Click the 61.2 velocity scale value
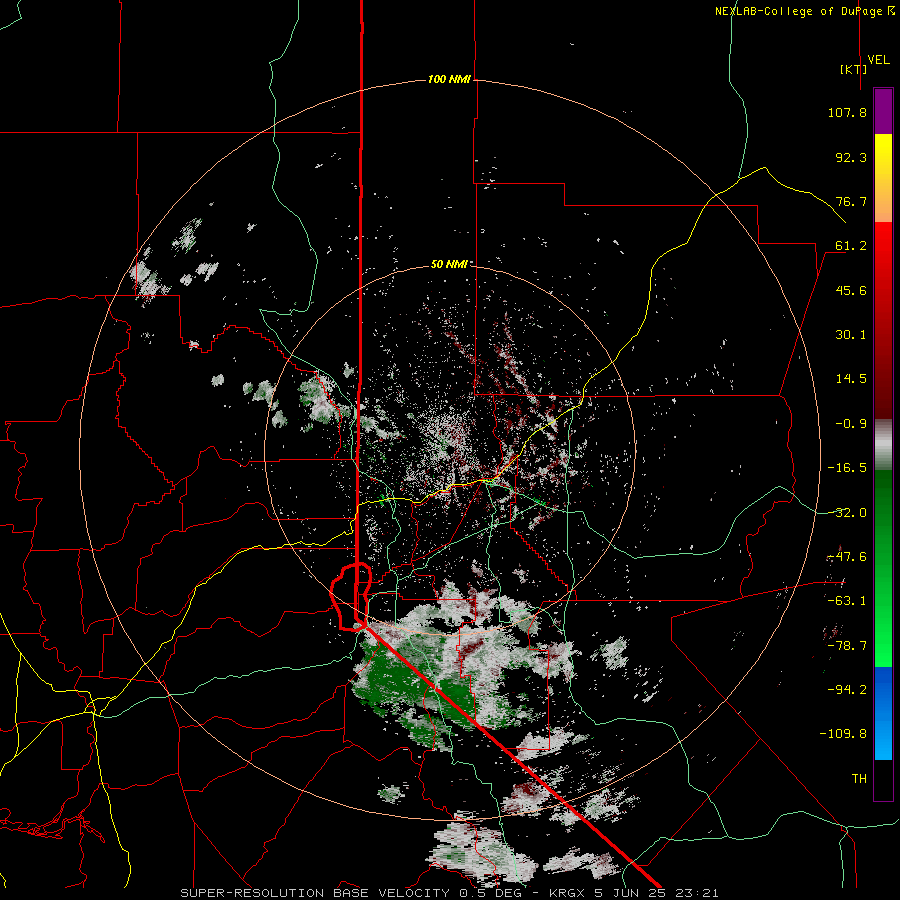The width and height of the screenshot is (900, 900). 851,246
